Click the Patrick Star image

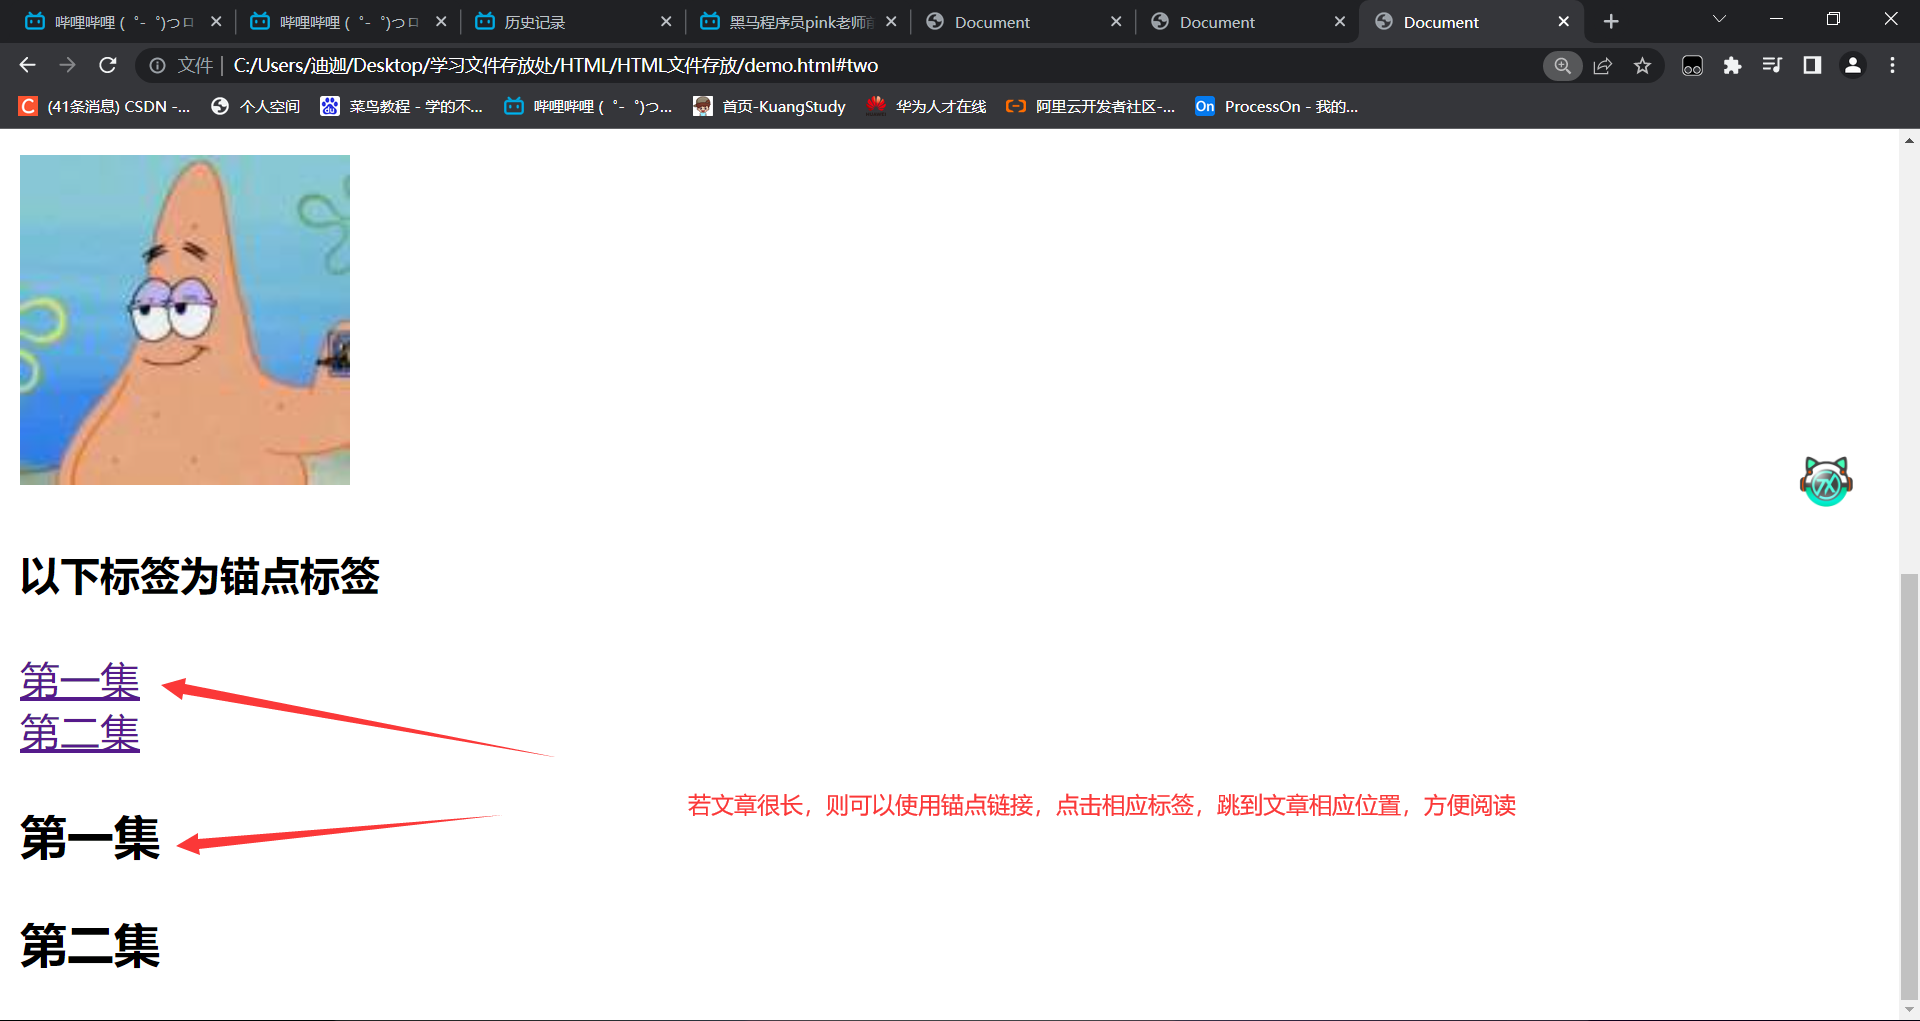185,320
